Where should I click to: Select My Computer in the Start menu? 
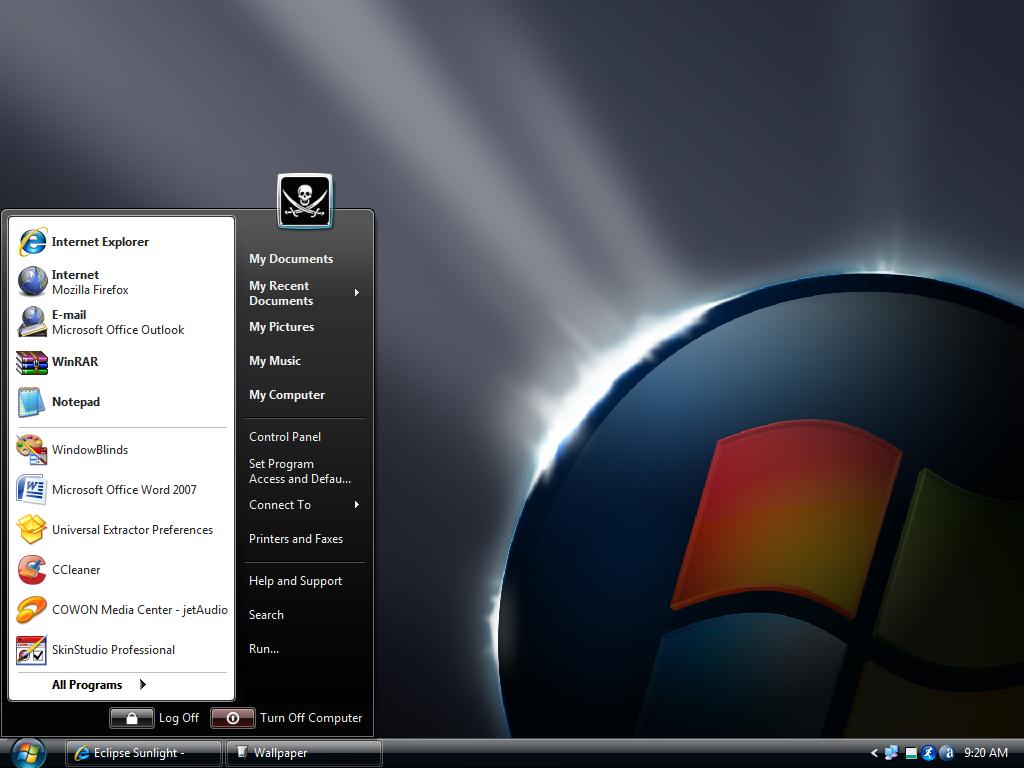point(287,395)
